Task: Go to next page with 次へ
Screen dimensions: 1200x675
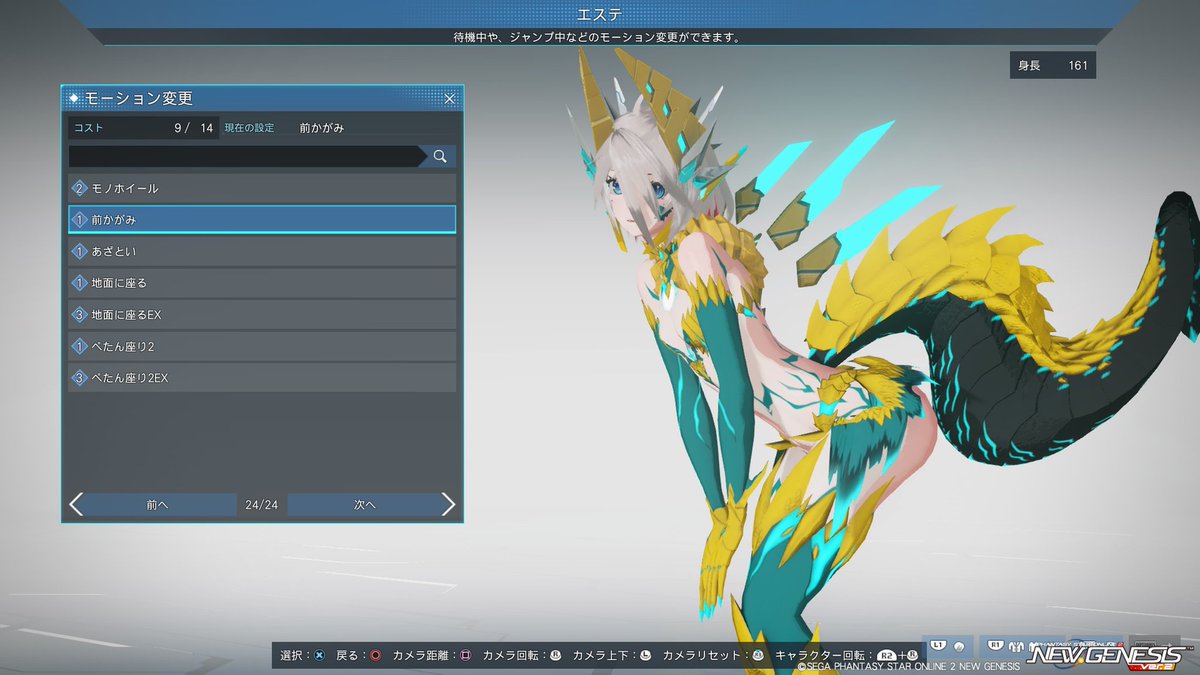Action: 364,505
